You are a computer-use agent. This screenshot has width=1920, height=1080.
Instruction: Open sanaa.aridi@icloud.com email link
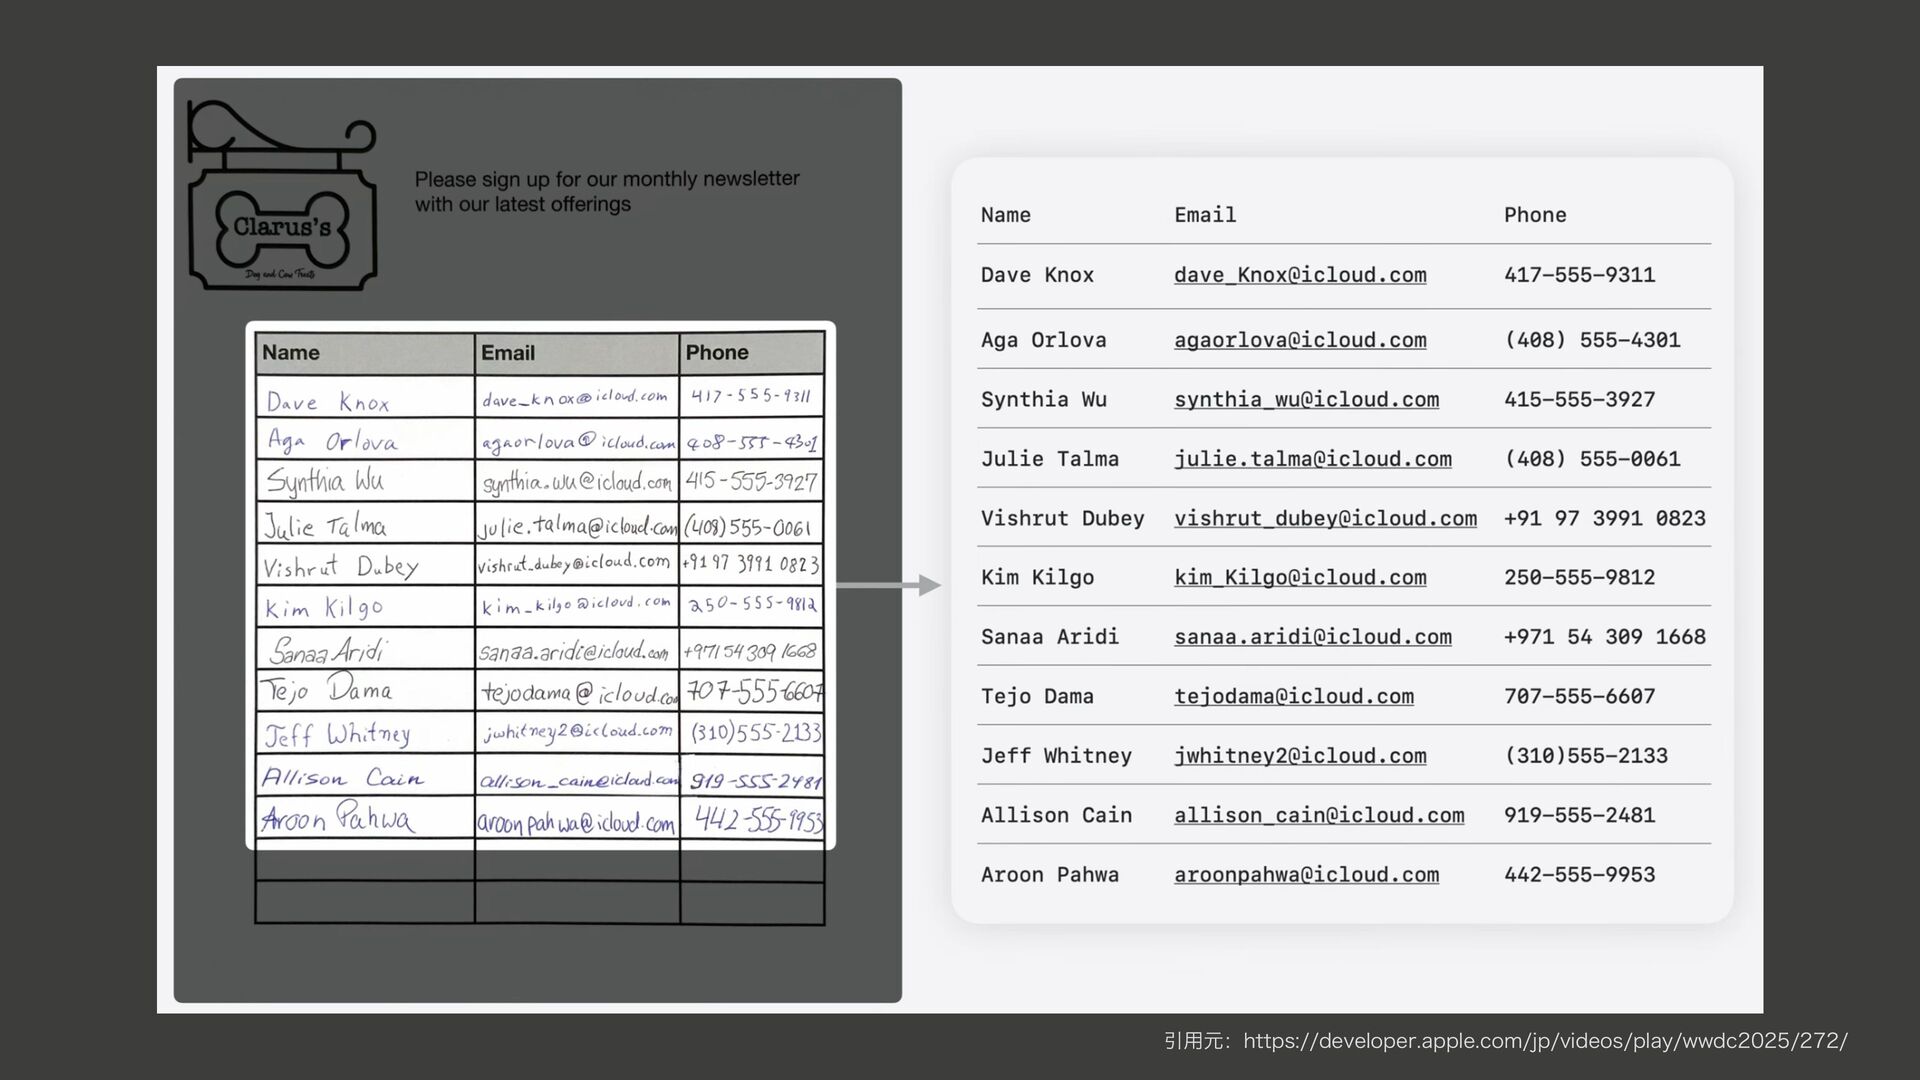[1312, 637]
